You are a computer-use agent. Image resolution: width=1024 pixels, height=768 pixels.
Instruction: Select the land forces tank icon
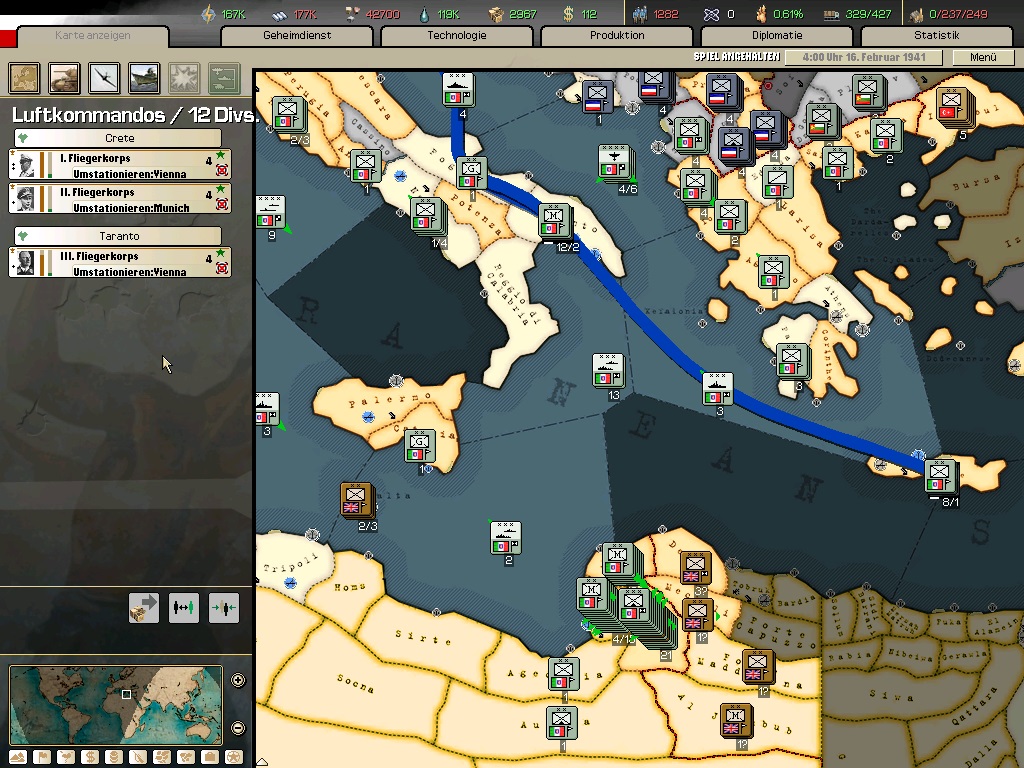coord(65,77)
